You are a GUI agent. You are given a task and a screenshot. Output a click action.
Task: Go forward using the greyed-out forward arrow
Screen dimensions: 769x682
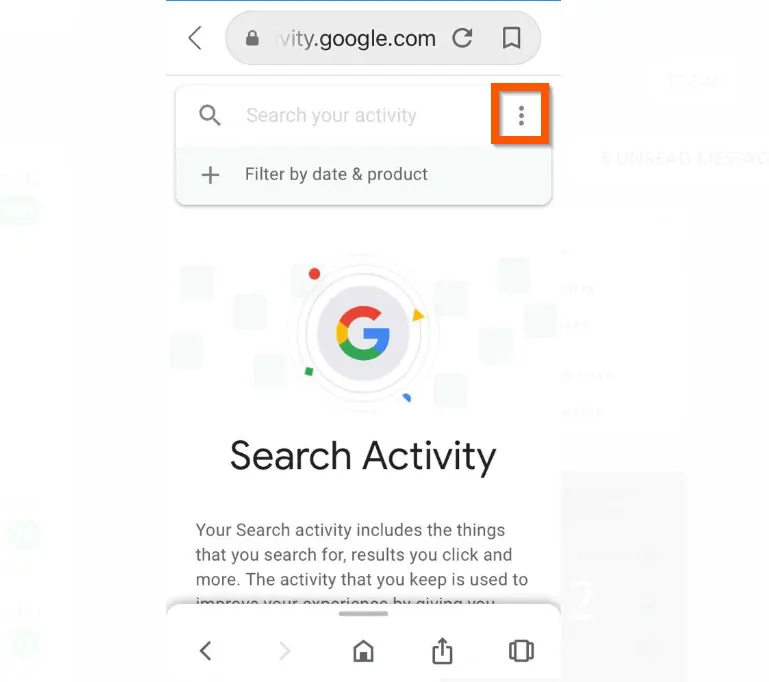click(285, 651)
